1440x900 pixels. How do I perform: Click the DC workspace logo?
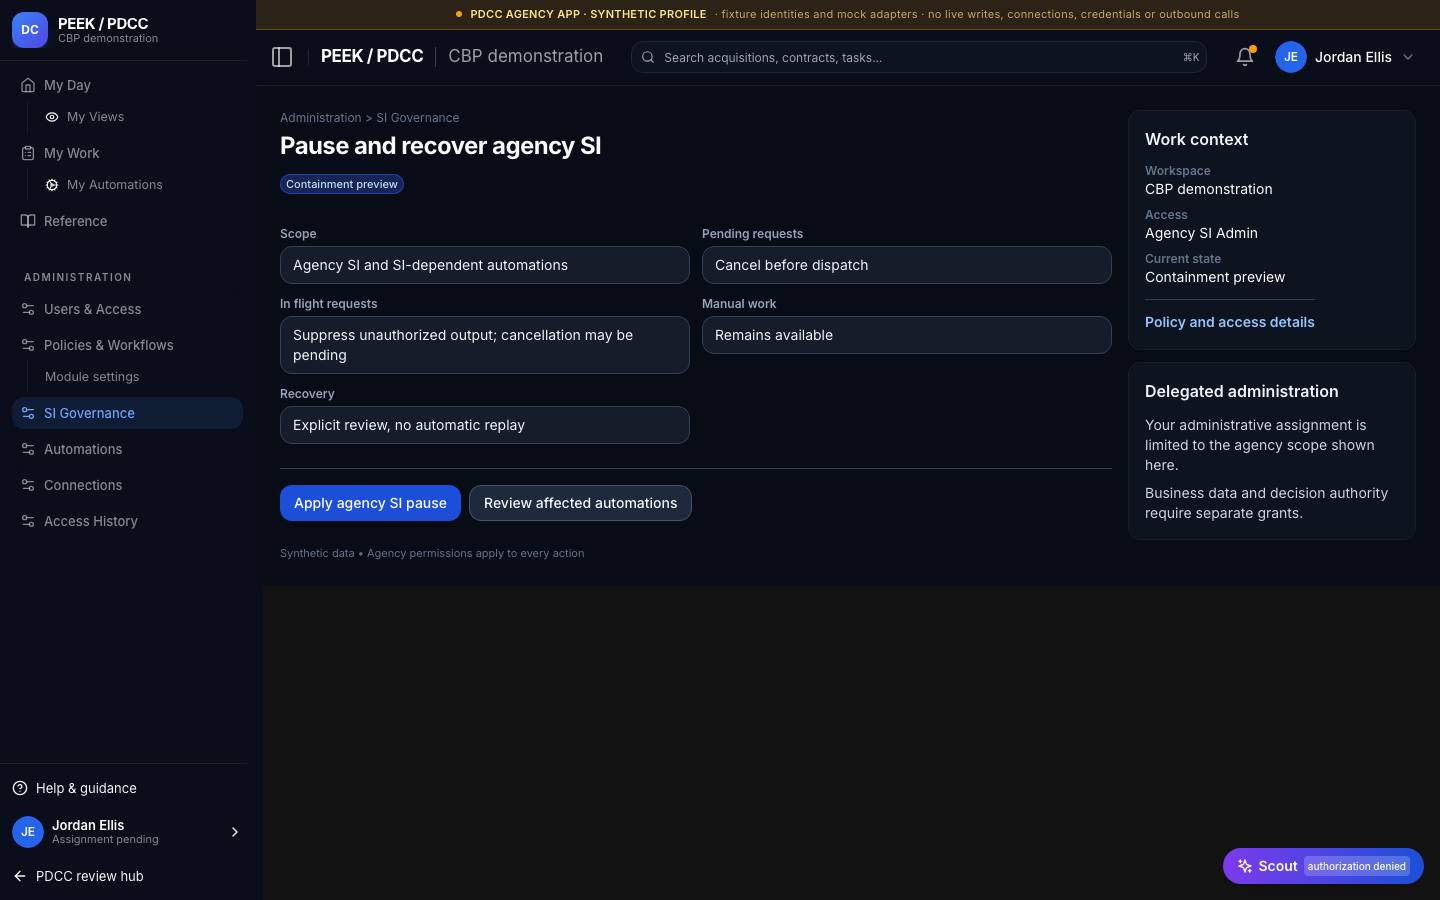pyautogui.click(x=30, y=30)
